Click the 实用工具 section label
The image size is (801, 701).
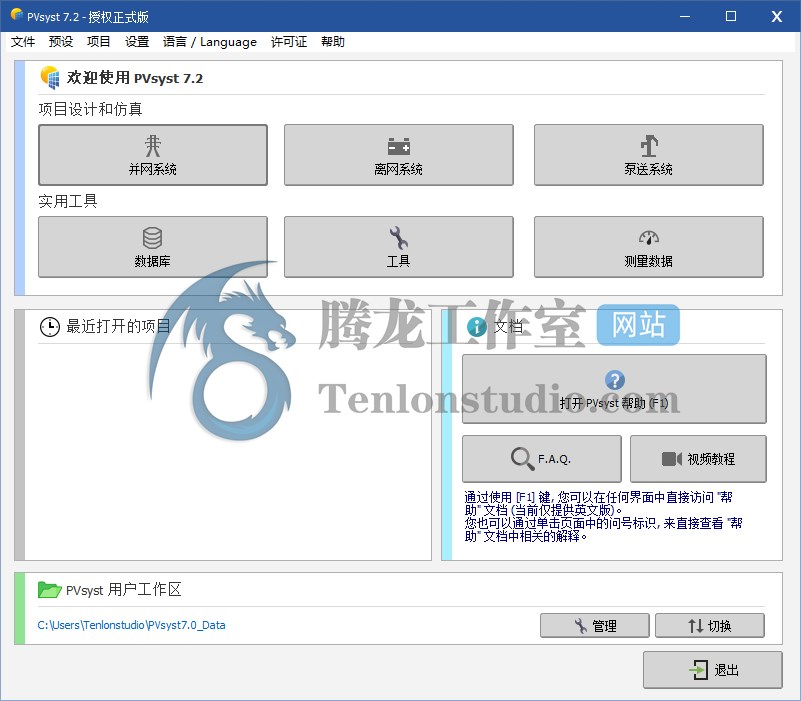(68, 201)
